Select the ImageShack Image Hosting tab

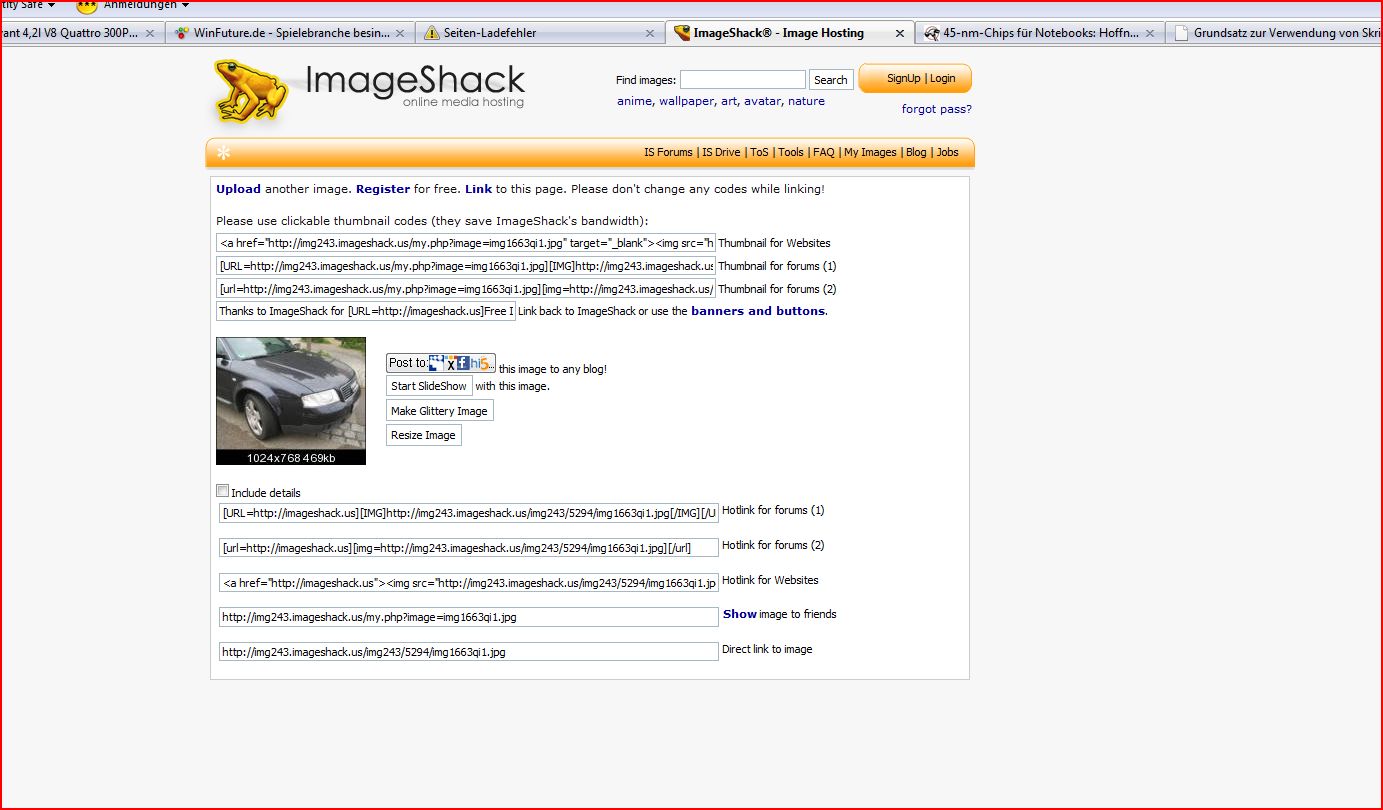tap(790, 33)
